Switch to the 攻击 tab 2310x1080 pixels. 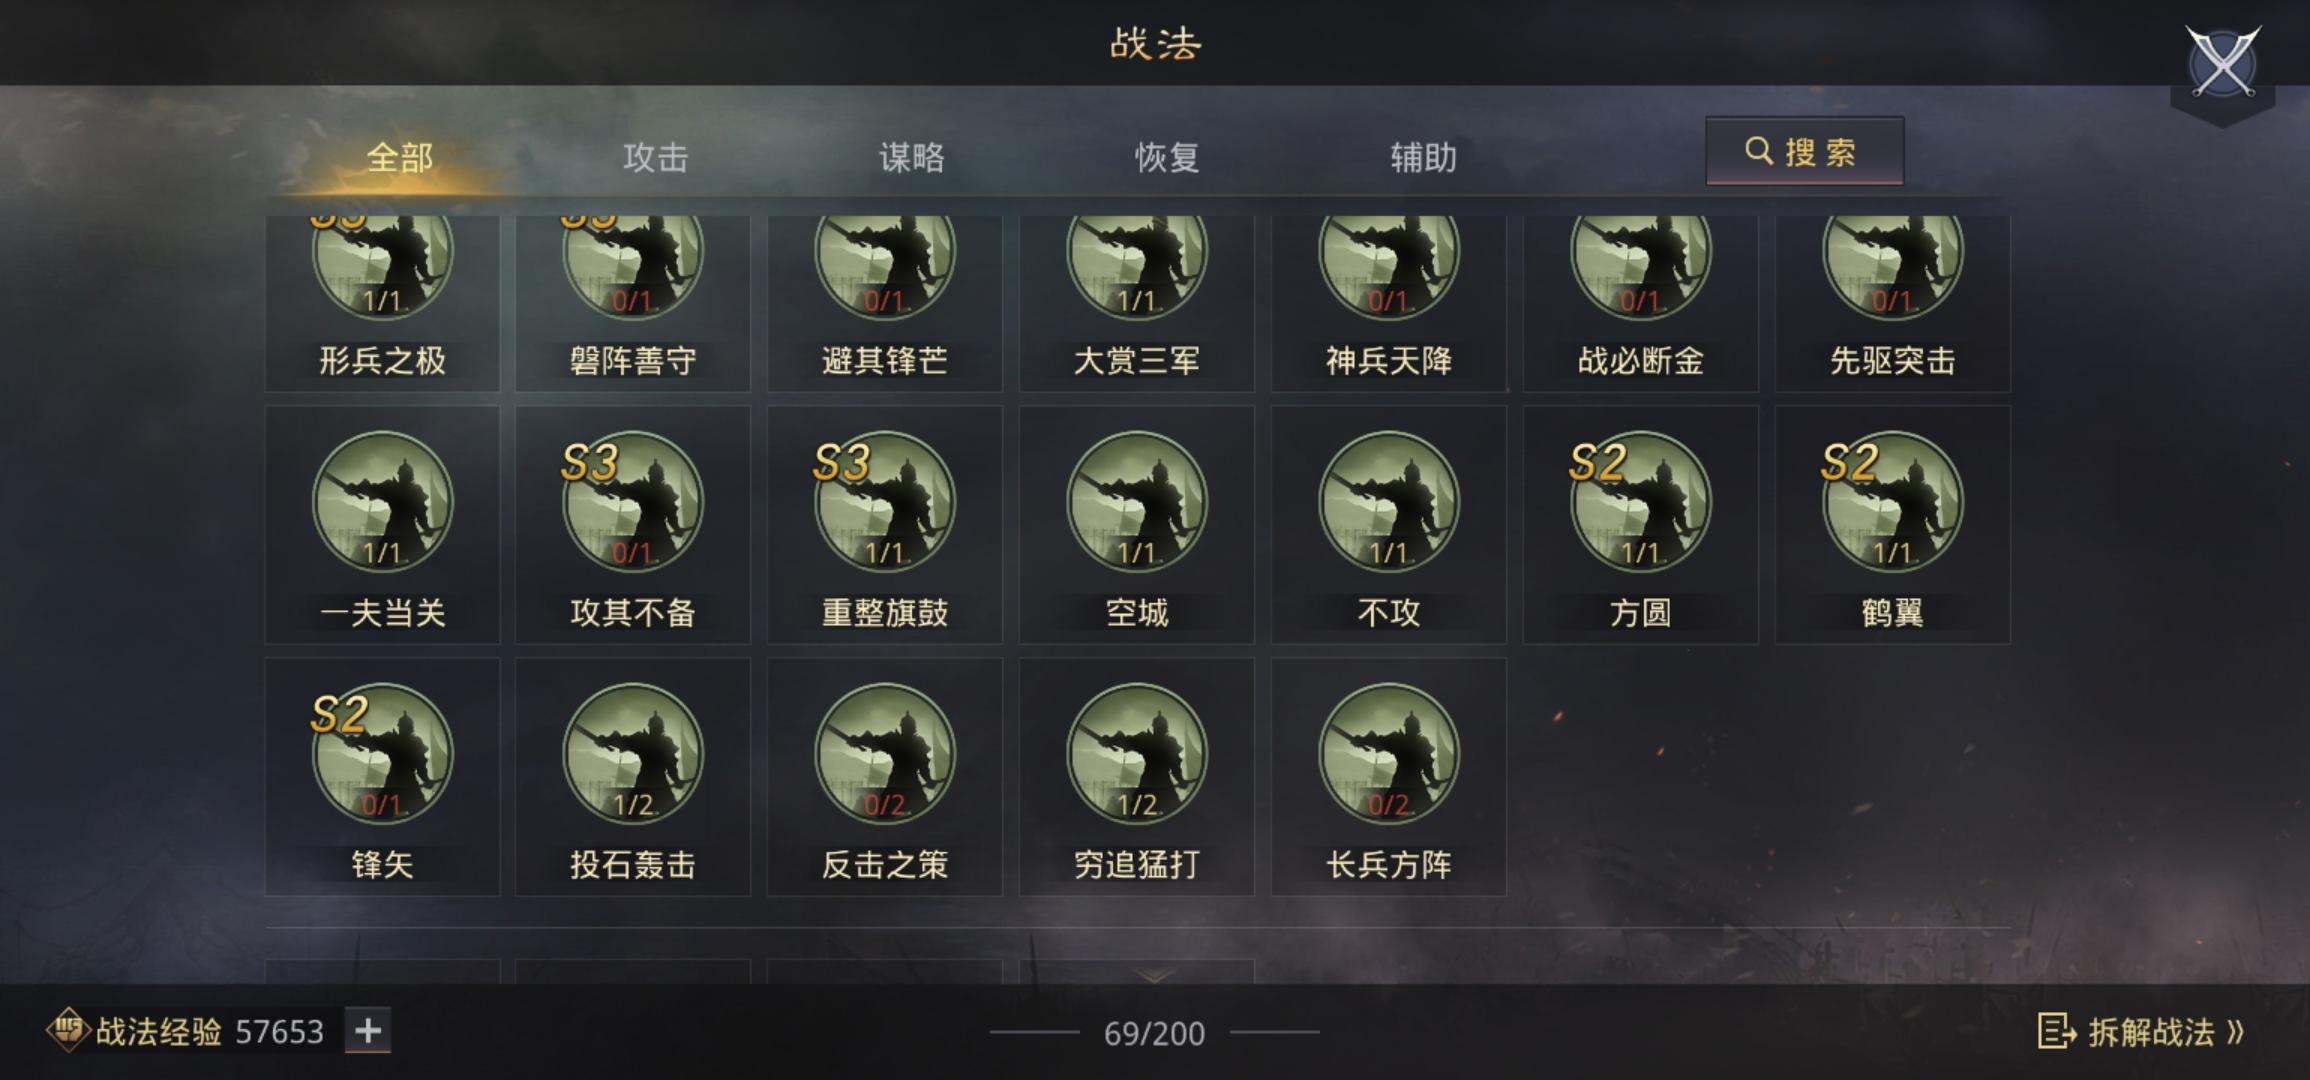(x=656, y=157)
